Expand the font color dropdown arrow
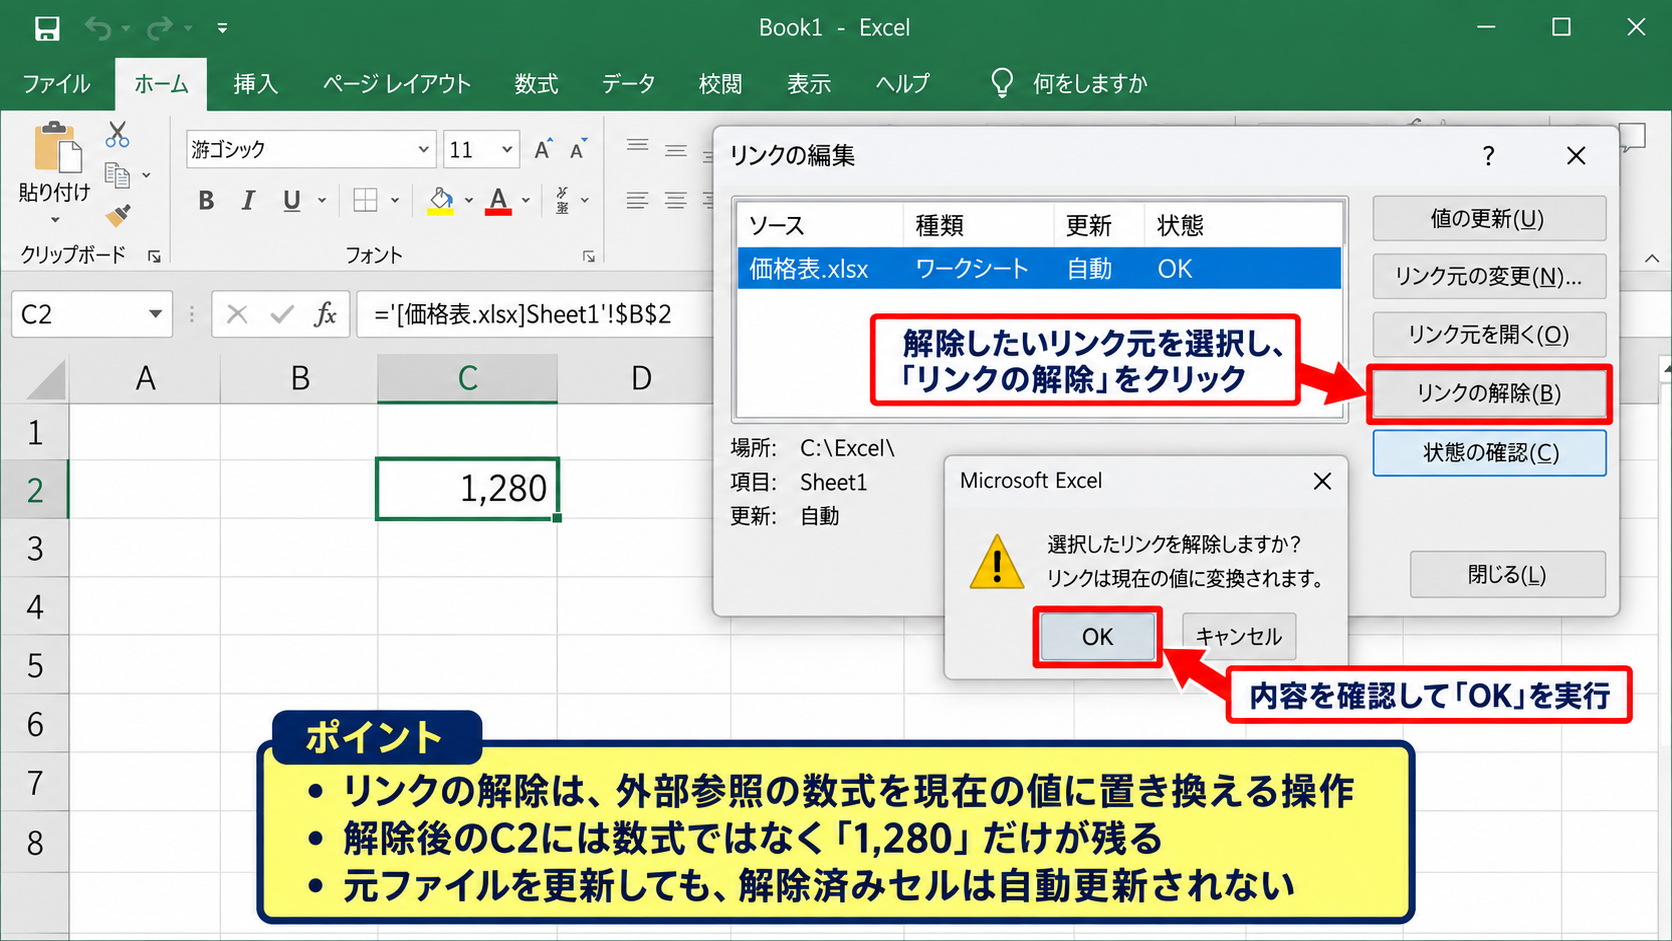The height and width of the screenshot is (941, 1672). tap(526, 201)
